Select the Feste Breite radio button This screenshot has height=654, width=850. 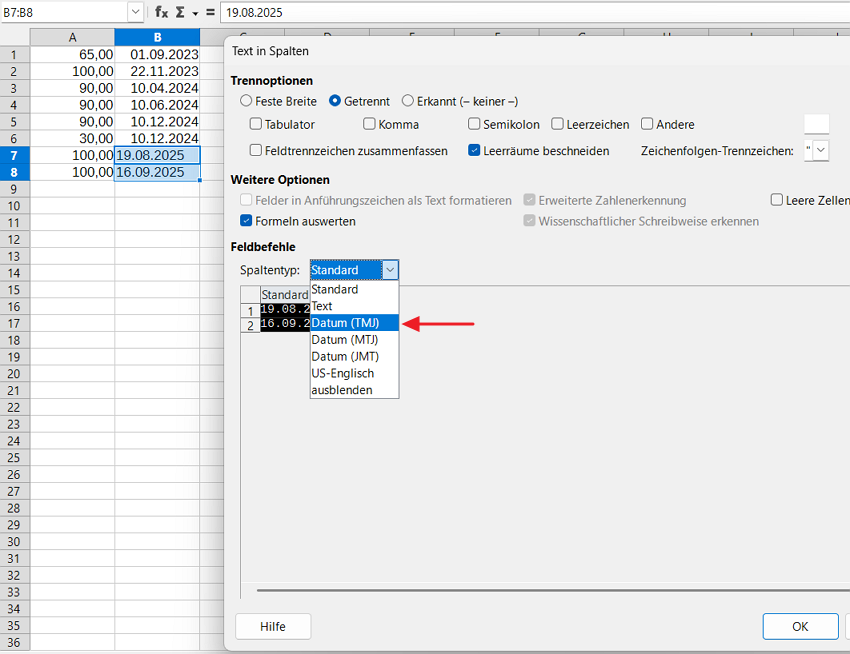[x=247, y=101]
